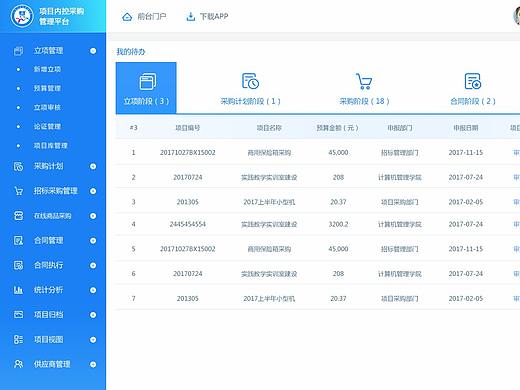This screenshot has height=390, width=520.
Task: Click the 申报部门 column header
Action: pyautogui.click(x=400, y=128)
